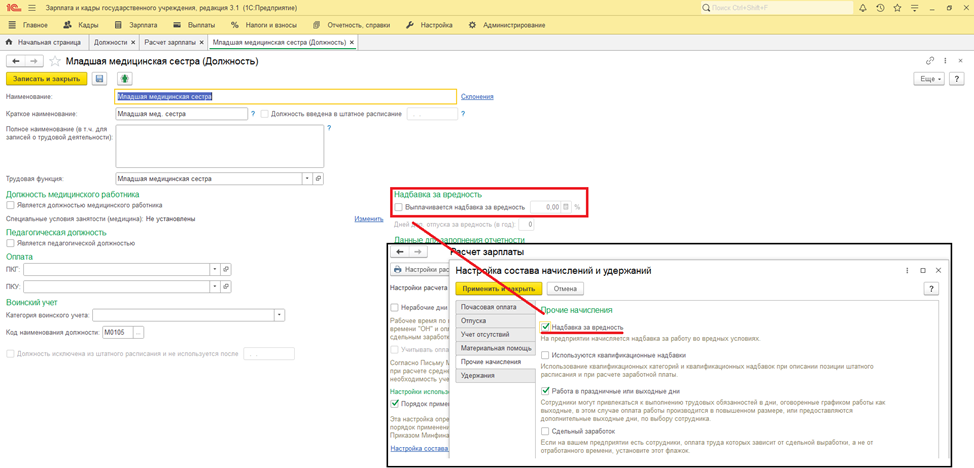Show help hint next to Краткое наименование
This screenshot has width=974, height=468.
coord(253,114)
